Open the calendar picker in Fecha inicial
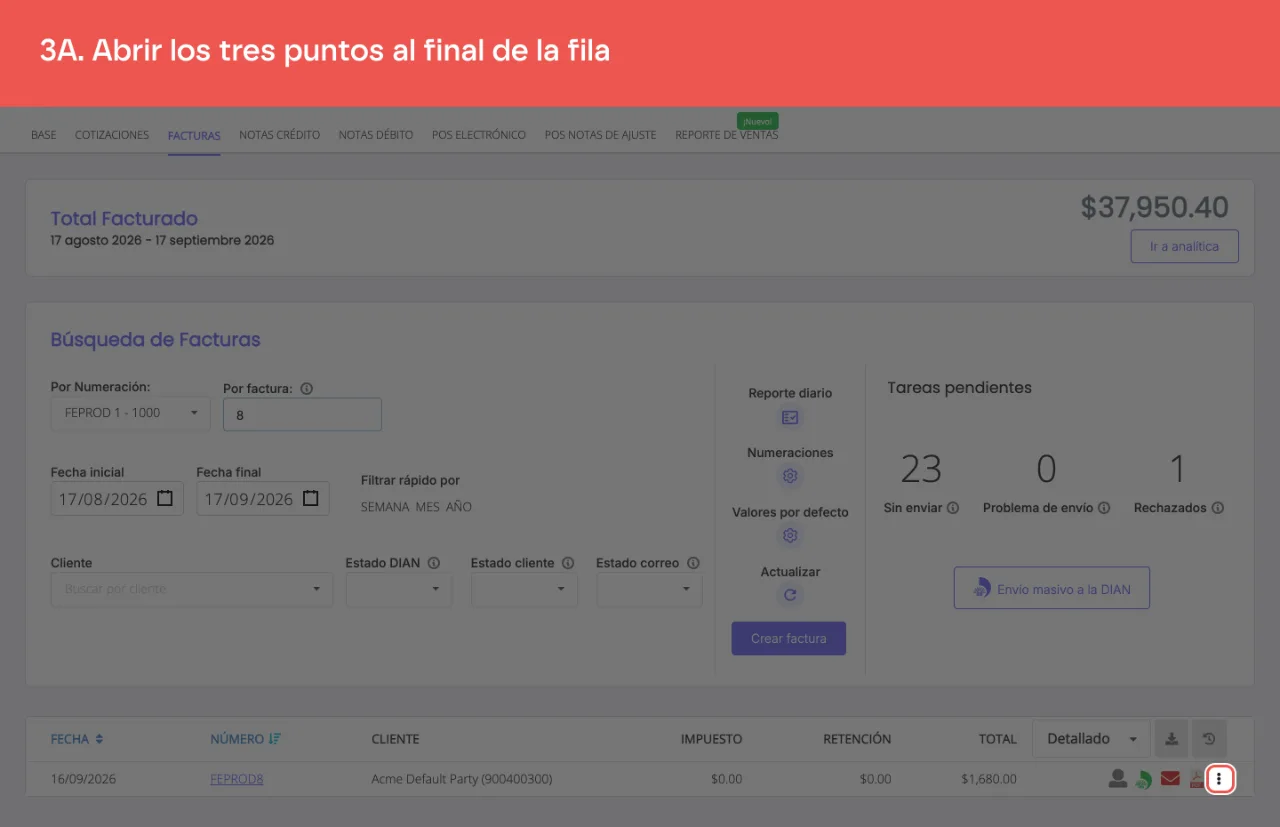The height and width of the screenshot is (827, 1280). 165,498
